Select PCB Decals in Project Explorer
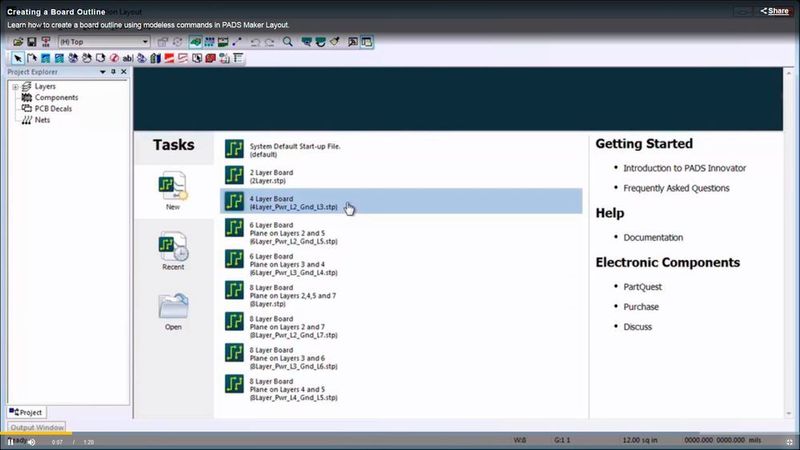800x450 pixels. pyautogui.click(x=53, y=109)
